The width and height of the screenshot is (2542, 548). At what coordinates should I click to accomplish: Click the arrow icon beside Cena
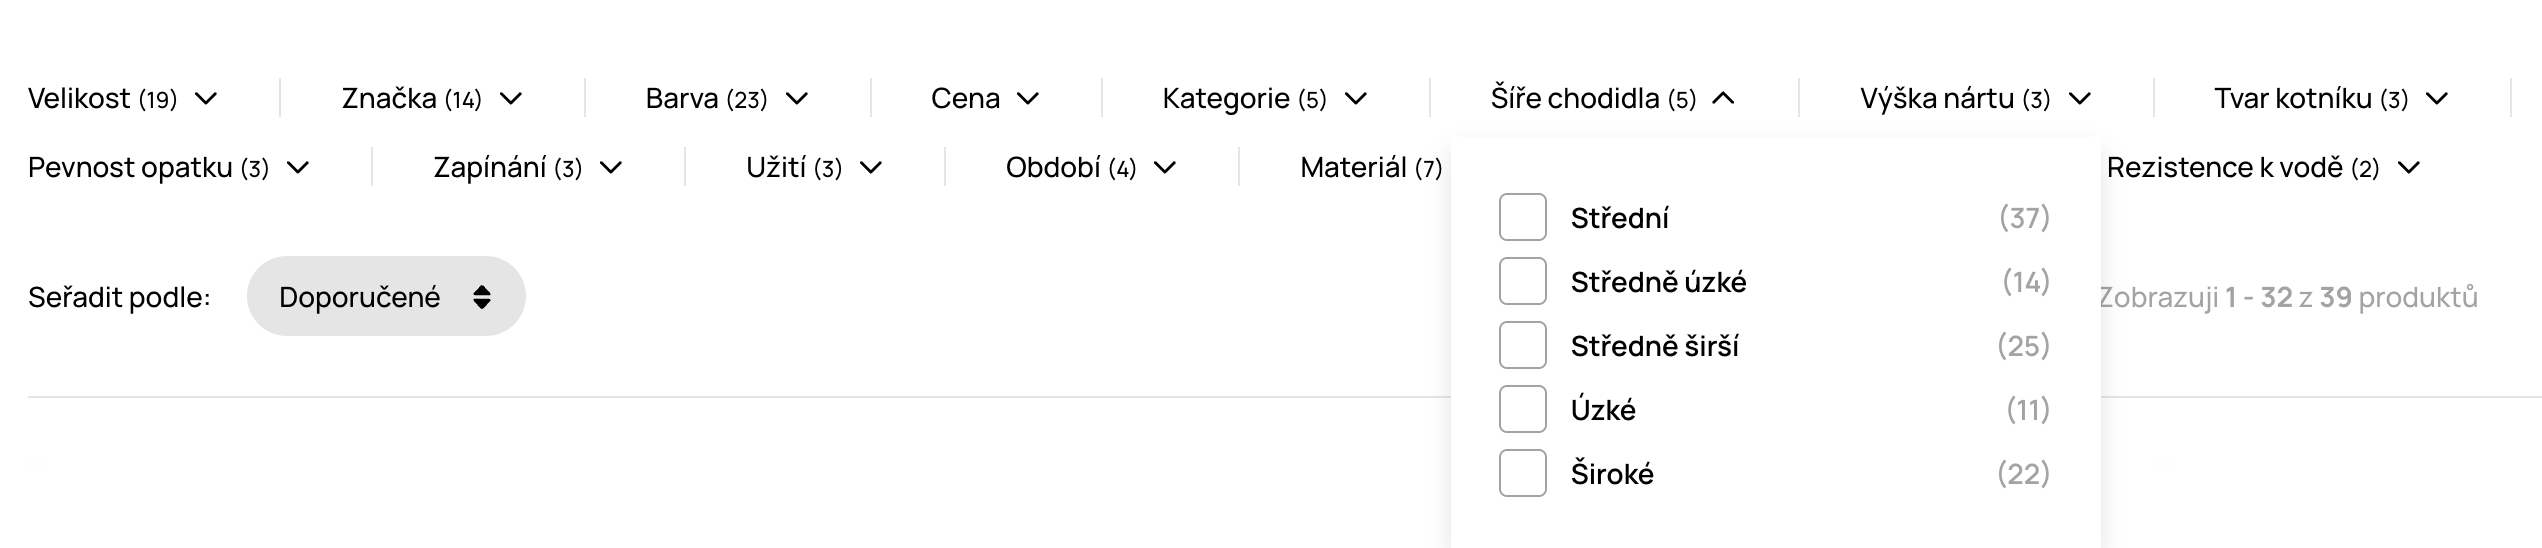1028,98
